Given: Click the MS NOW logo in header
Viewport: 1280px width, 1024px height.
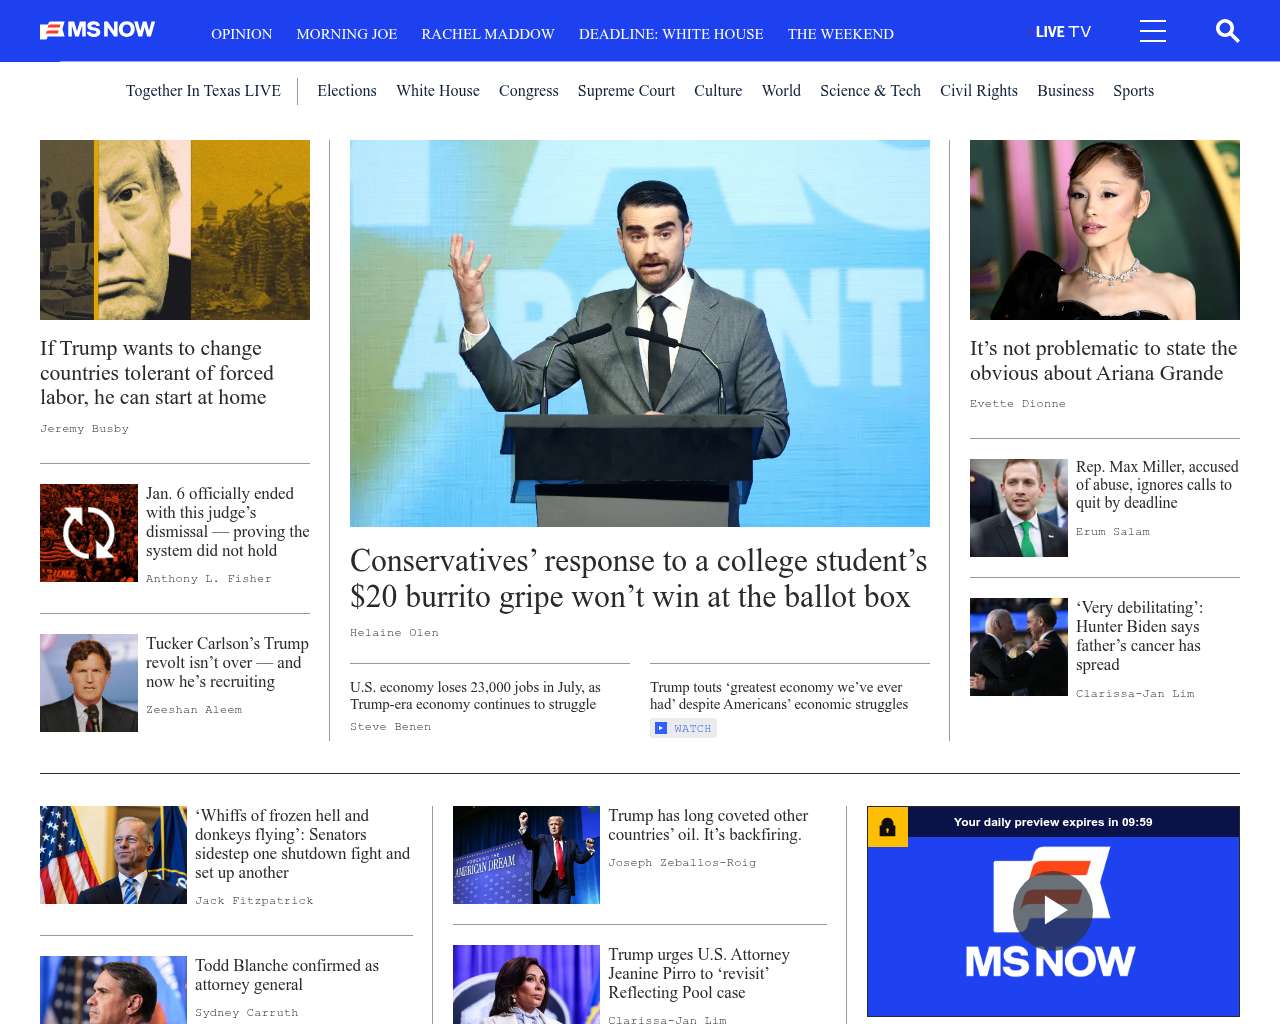Looking at the screenshot, I should tap(97, 30).
